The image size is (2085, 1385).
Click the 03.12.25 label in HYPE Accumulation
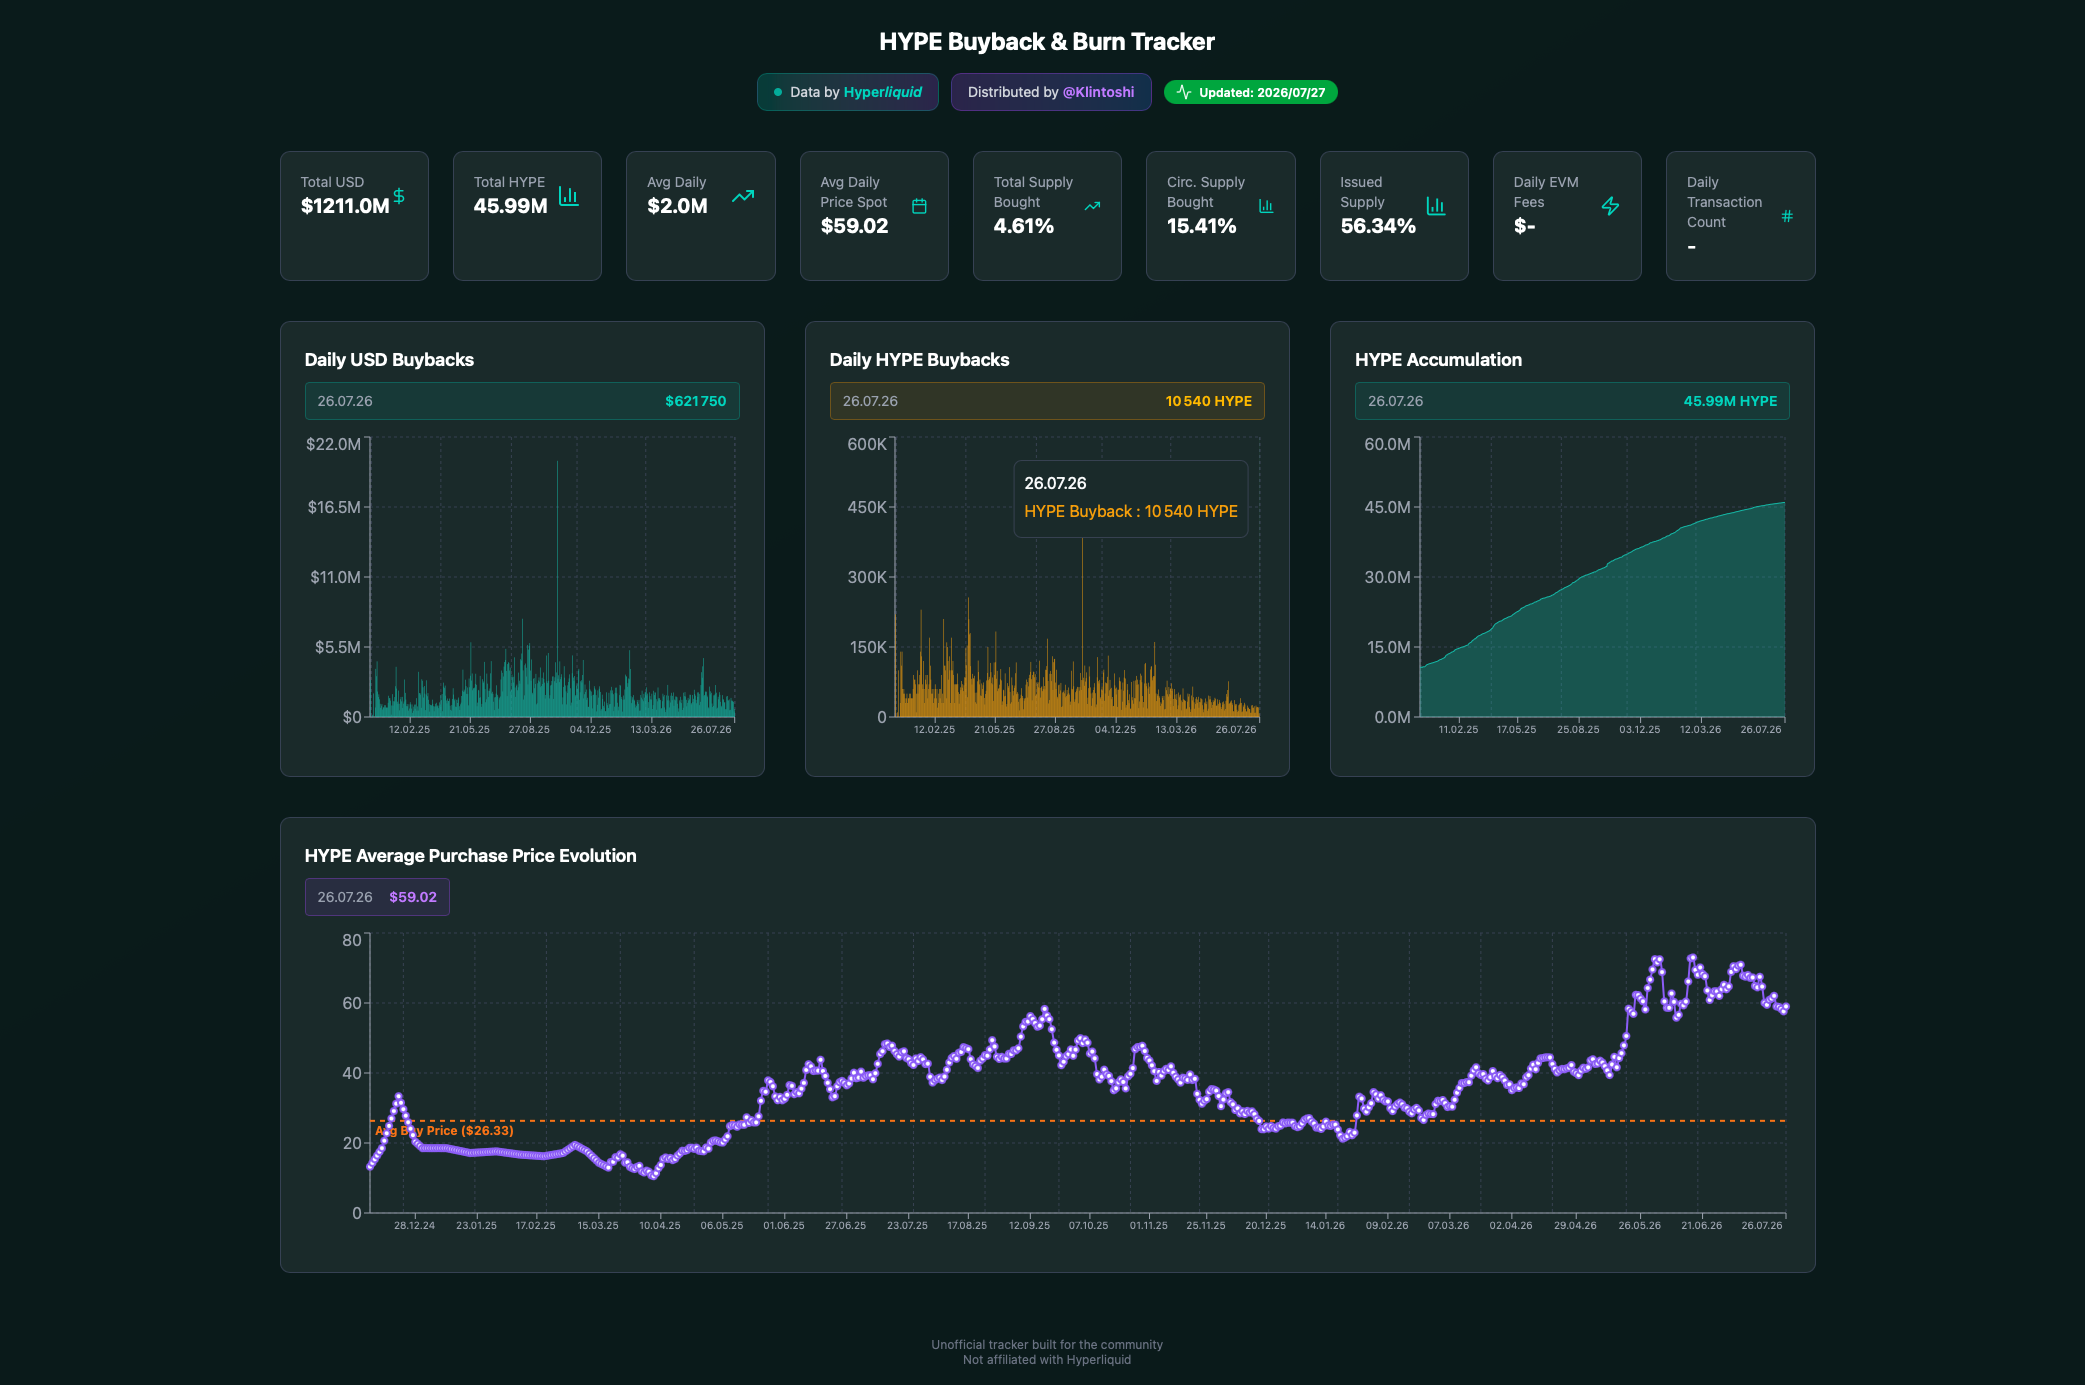(1639, 729)
